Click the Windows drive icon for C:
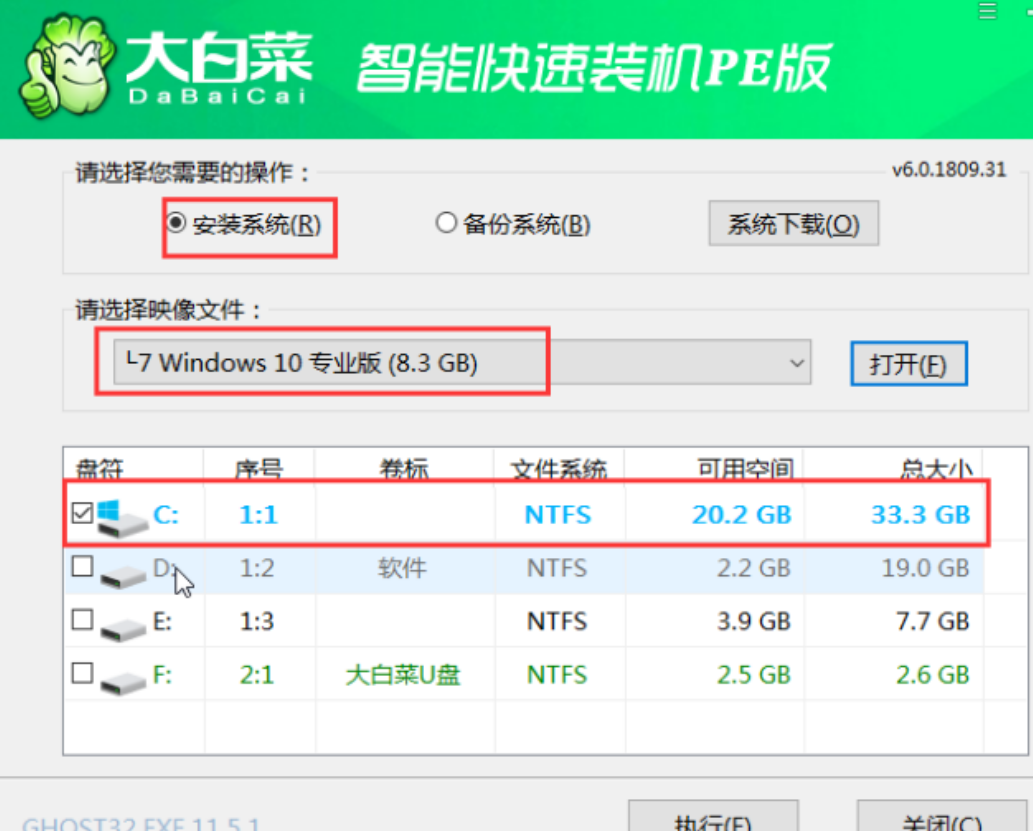The image size is (1033, 831). click(120, 517)
